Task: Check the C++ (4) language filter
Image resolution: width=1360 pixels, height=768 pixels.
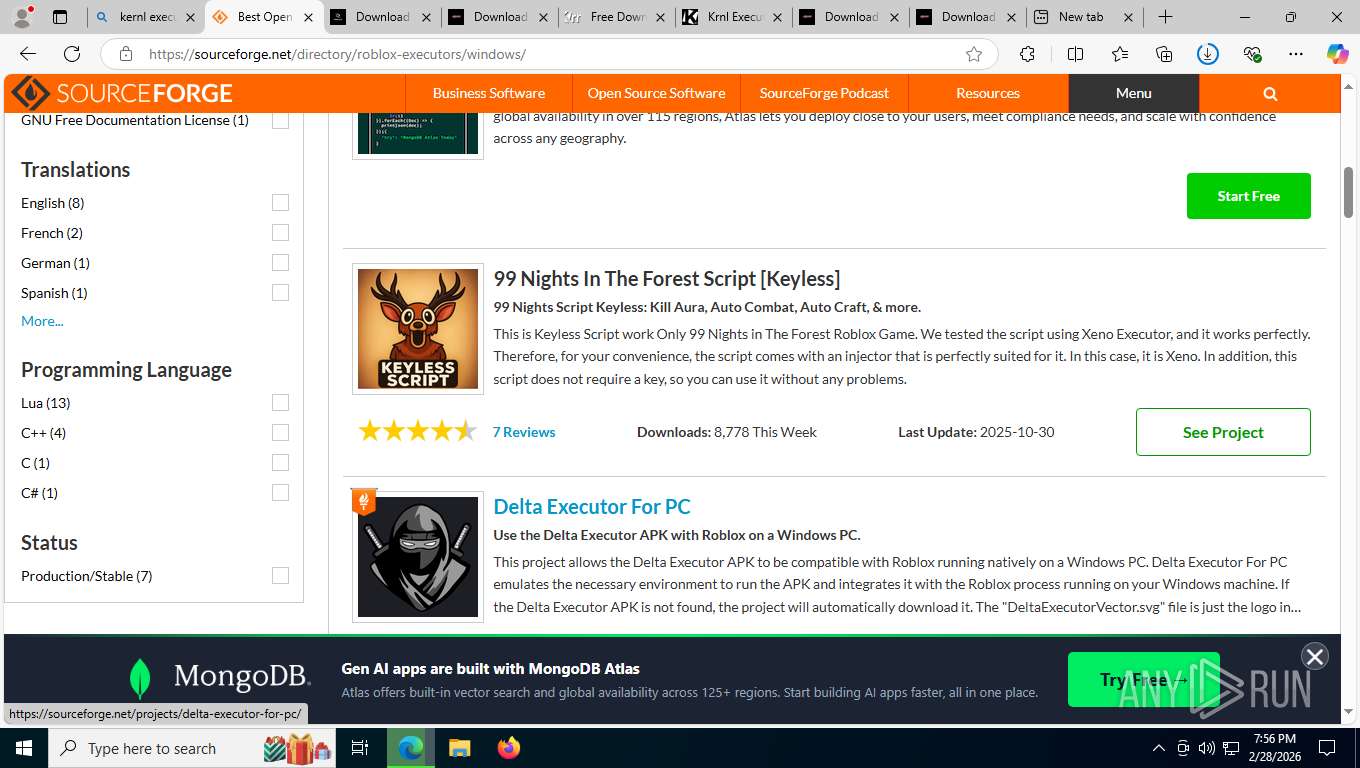Action: pyautogui.click(x=280, y=433)
